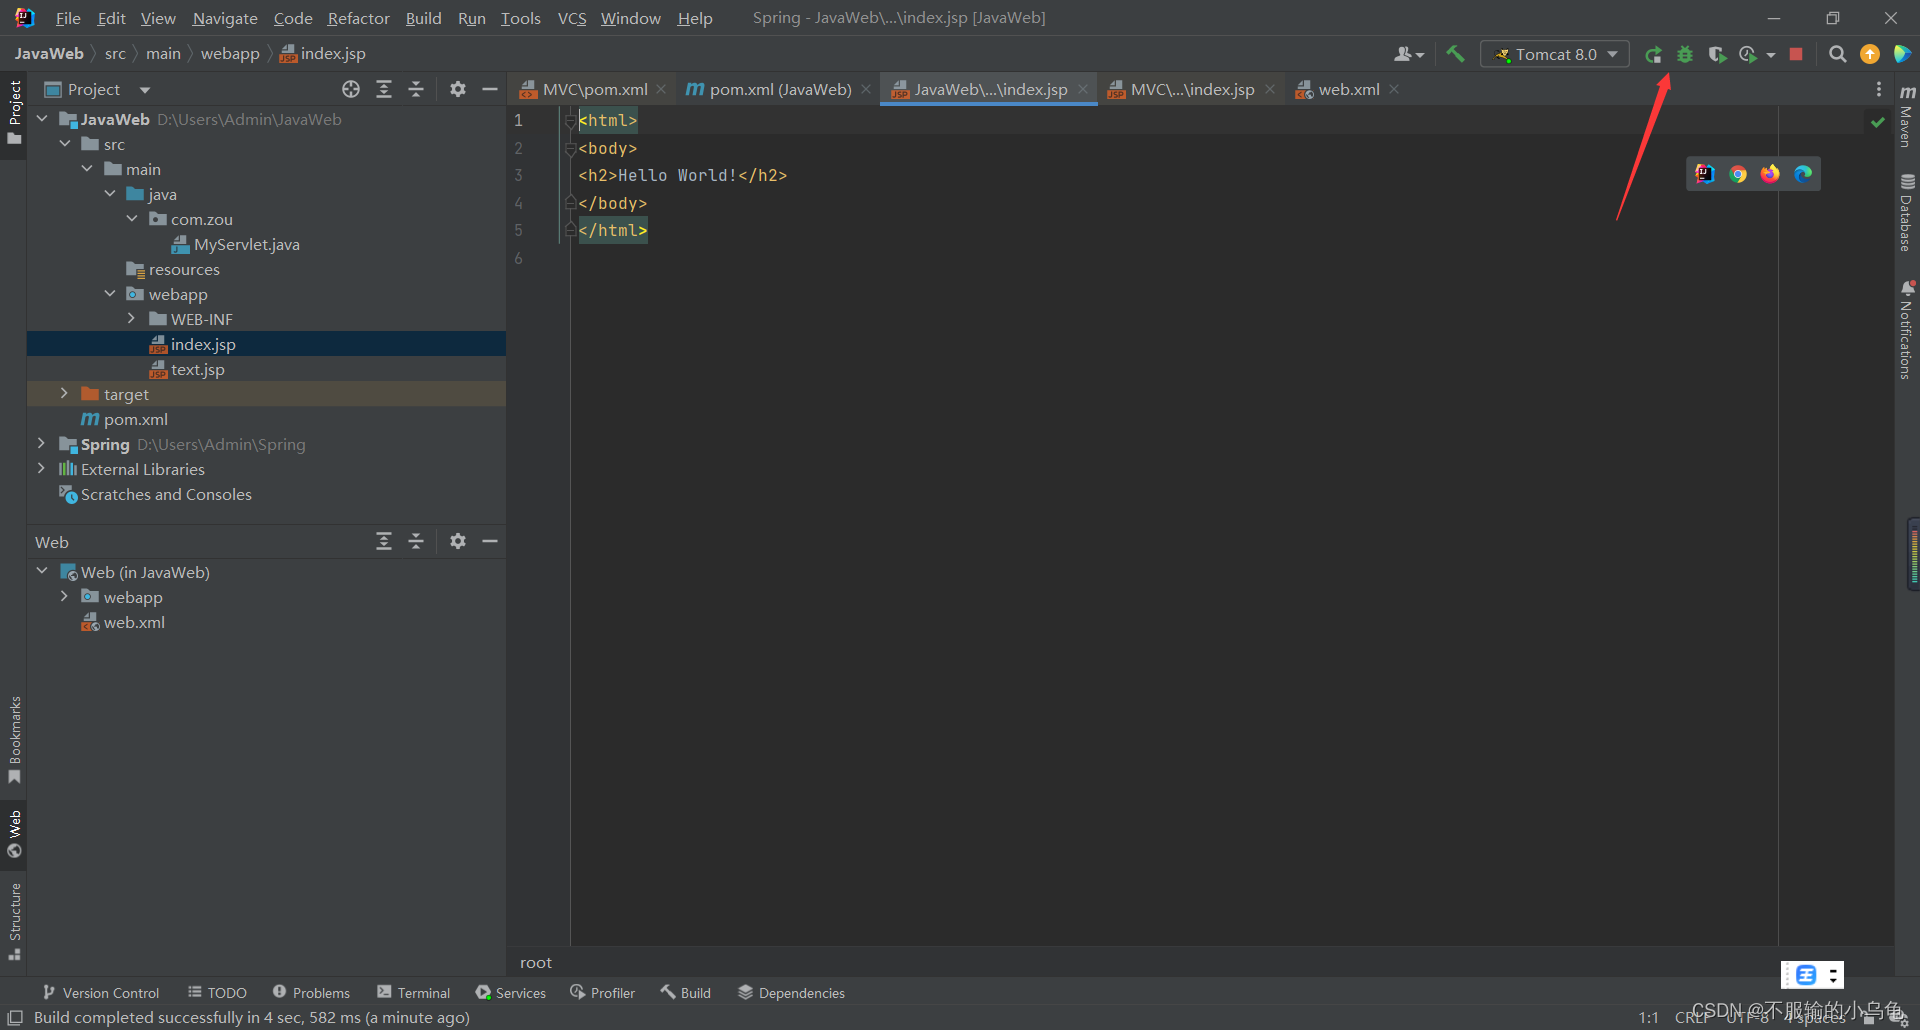The image size is (1920, 1030).
Task: Toggle the tool window stripes at bottom-left
Action: pyautogui.click(x=15, y=1017)
